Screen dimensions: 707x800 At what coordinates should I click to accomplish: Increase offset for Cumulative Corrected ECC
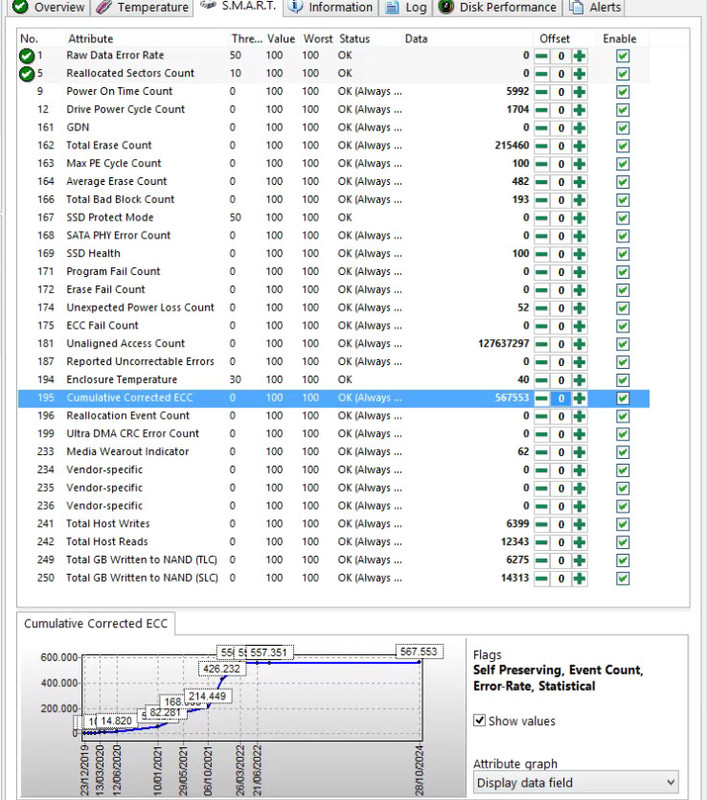[579, 398]
